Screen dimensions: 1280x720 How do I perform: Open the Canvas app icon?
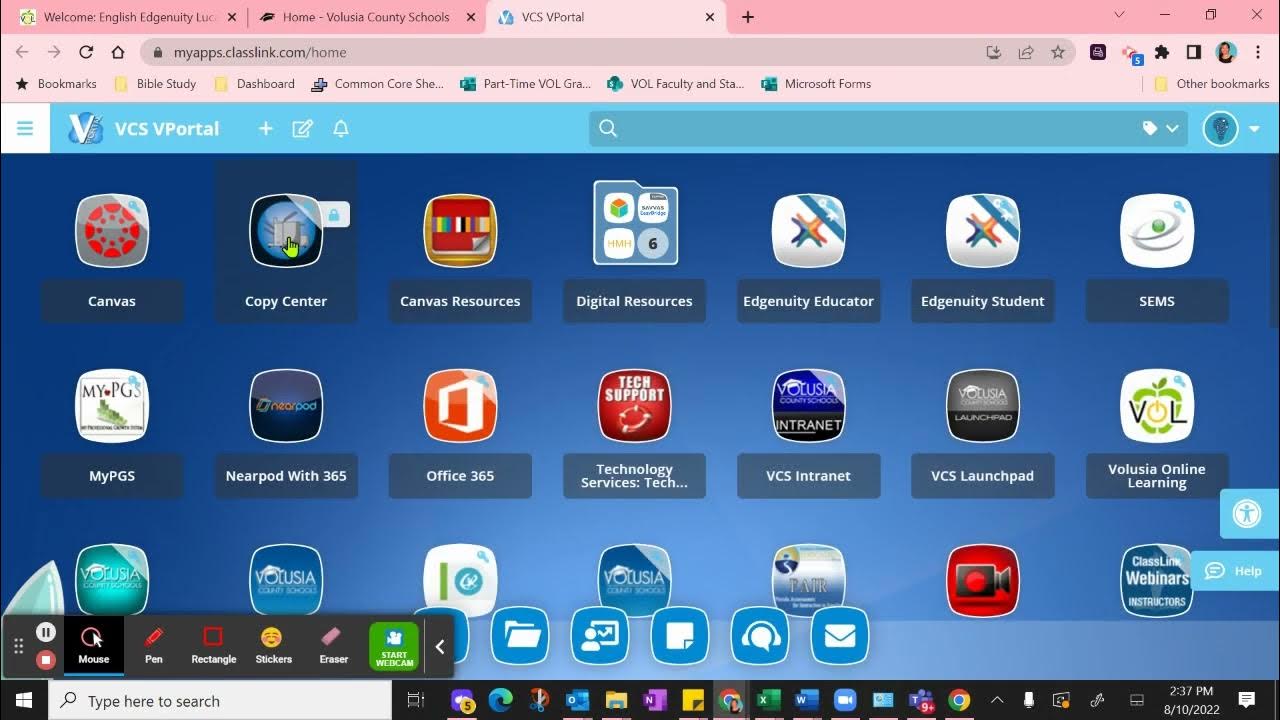click(x=112, y=231)
